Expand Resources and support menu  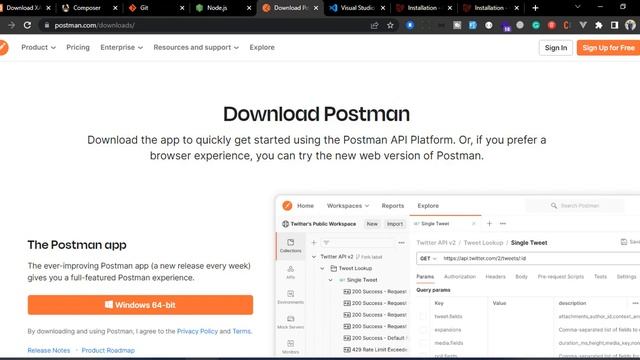point(196,47)
